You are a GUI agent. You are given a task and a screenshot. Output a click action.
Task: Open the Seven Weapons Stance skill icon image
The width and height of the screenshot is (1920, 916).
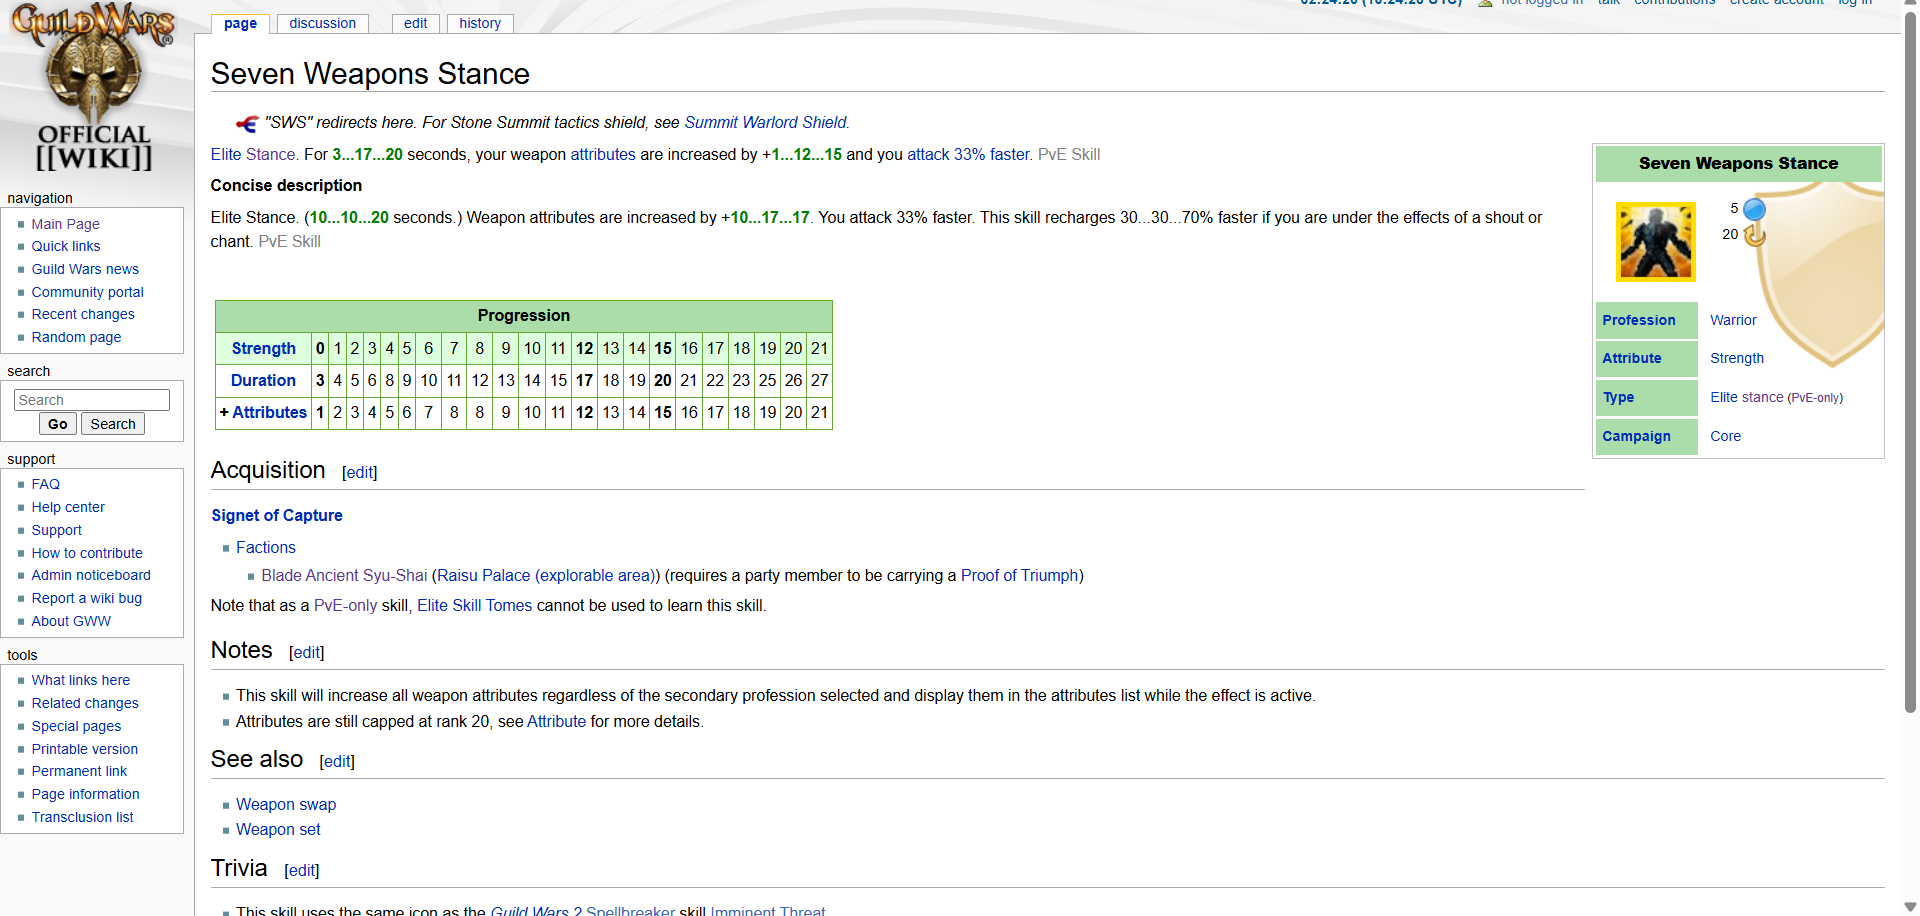(x=1656, y=241)
